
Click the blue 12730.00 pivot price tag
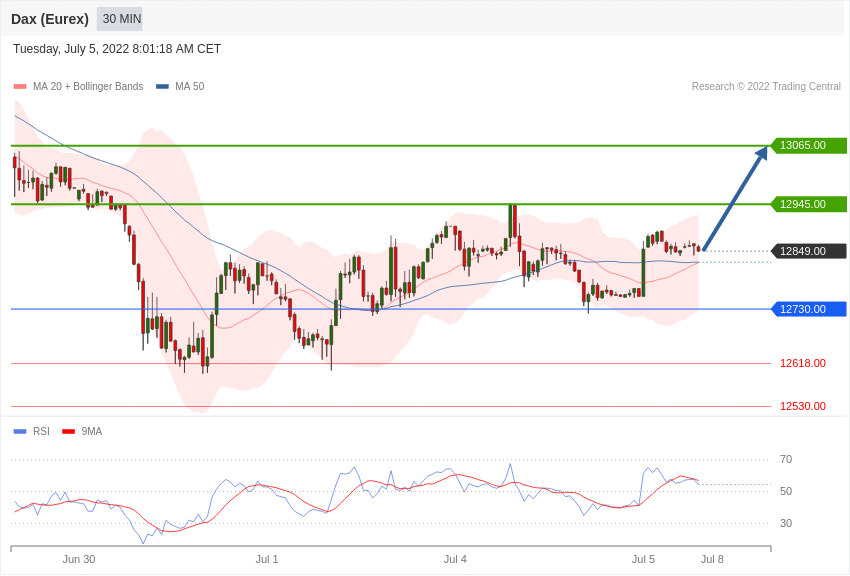(x=808, y=309)
